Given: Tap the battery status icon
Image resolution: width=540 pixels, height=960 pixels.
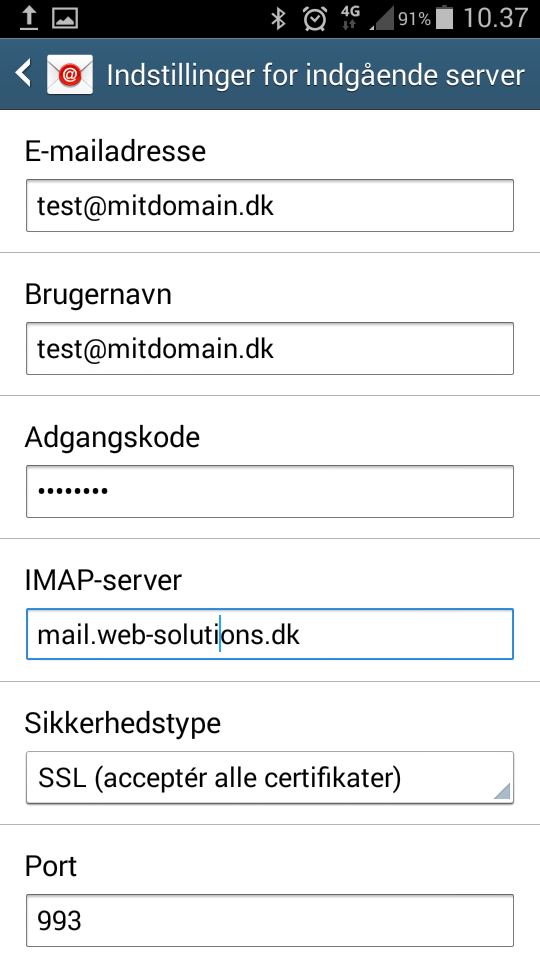Looking at the screenshot, I should pyautogui.click(x=444, y=18).
